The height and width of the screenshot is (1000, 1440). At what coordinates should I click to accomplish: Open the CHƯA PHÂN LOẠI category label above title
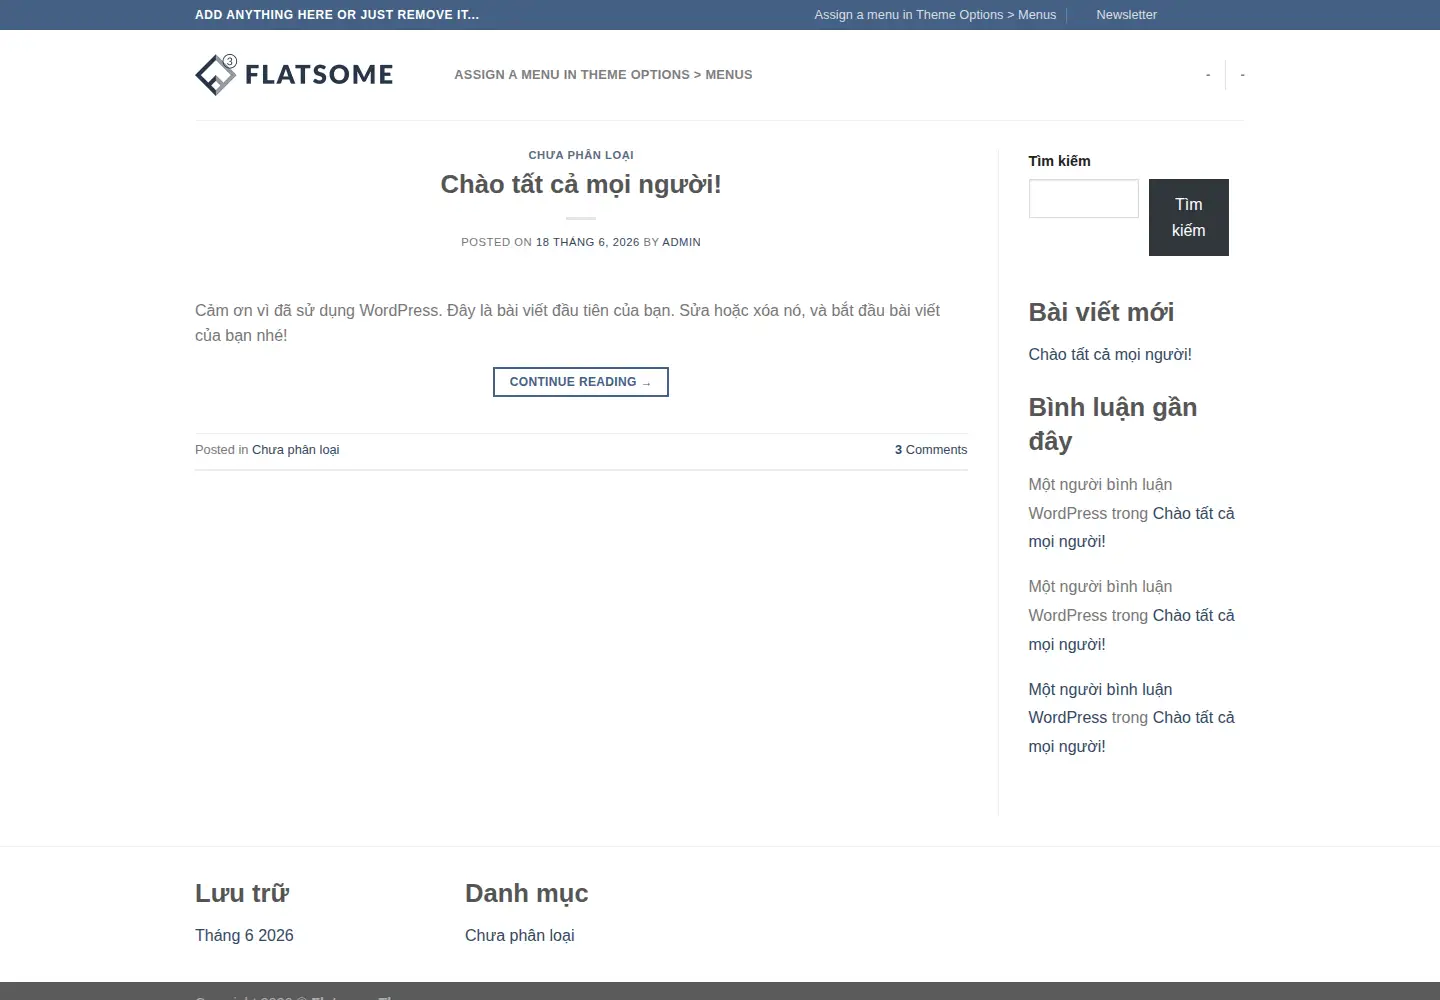[x=581, y=155]
